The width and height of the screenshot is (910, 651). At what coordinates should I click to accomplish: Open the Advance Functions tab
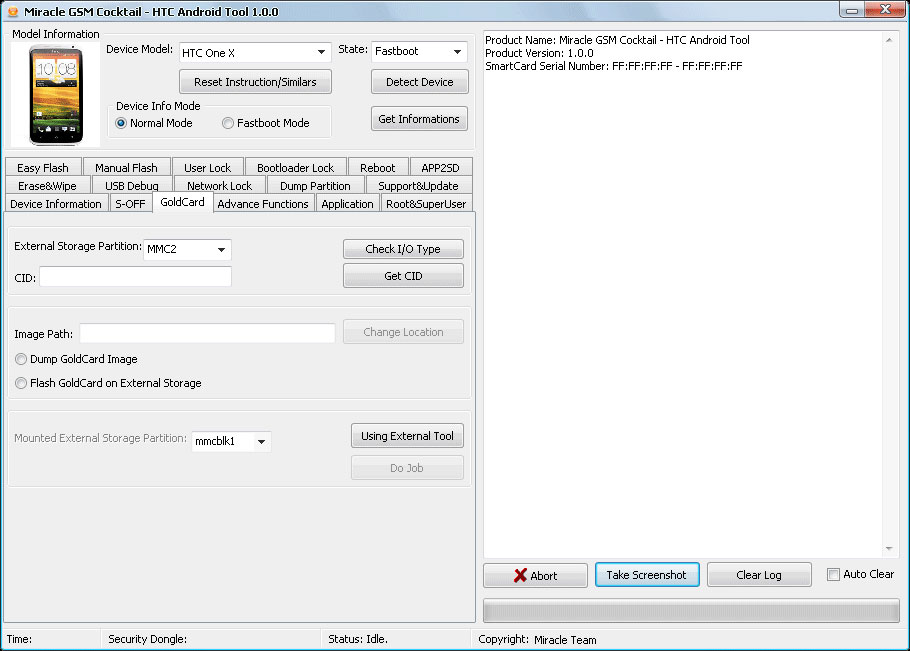(x=263, y=204)
